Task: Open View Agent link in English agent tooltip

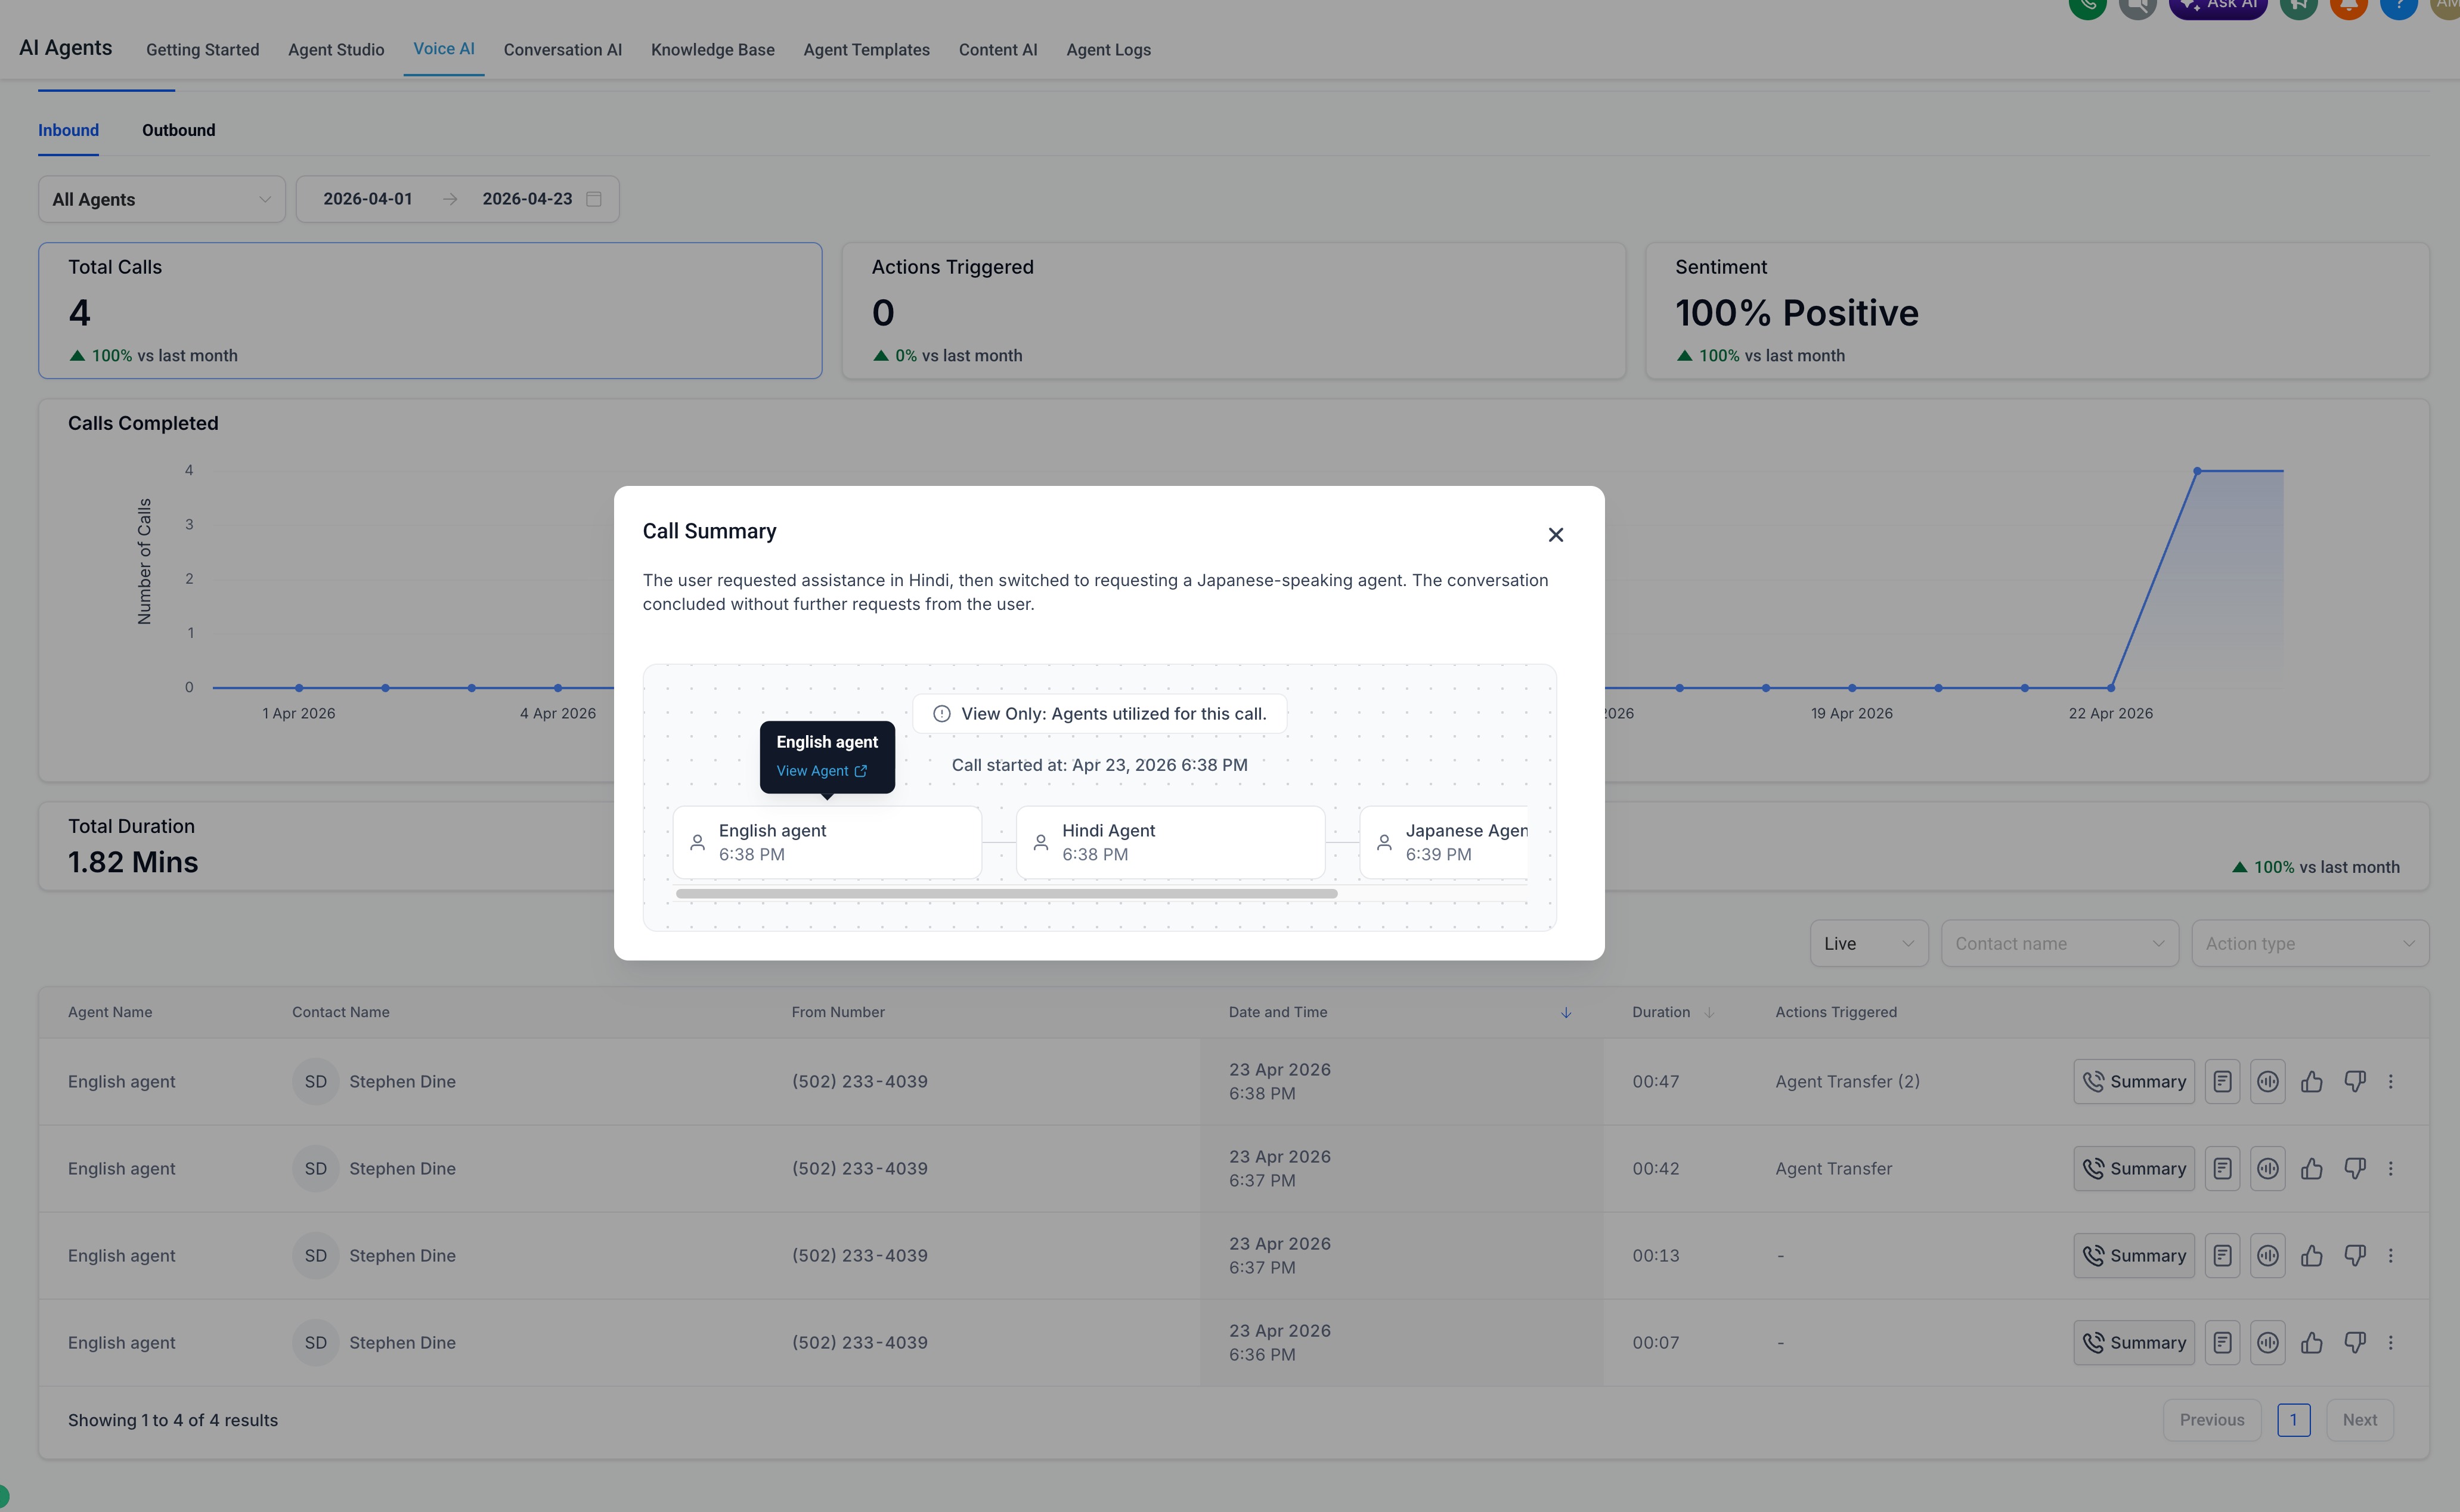Action: click(822, 771)
